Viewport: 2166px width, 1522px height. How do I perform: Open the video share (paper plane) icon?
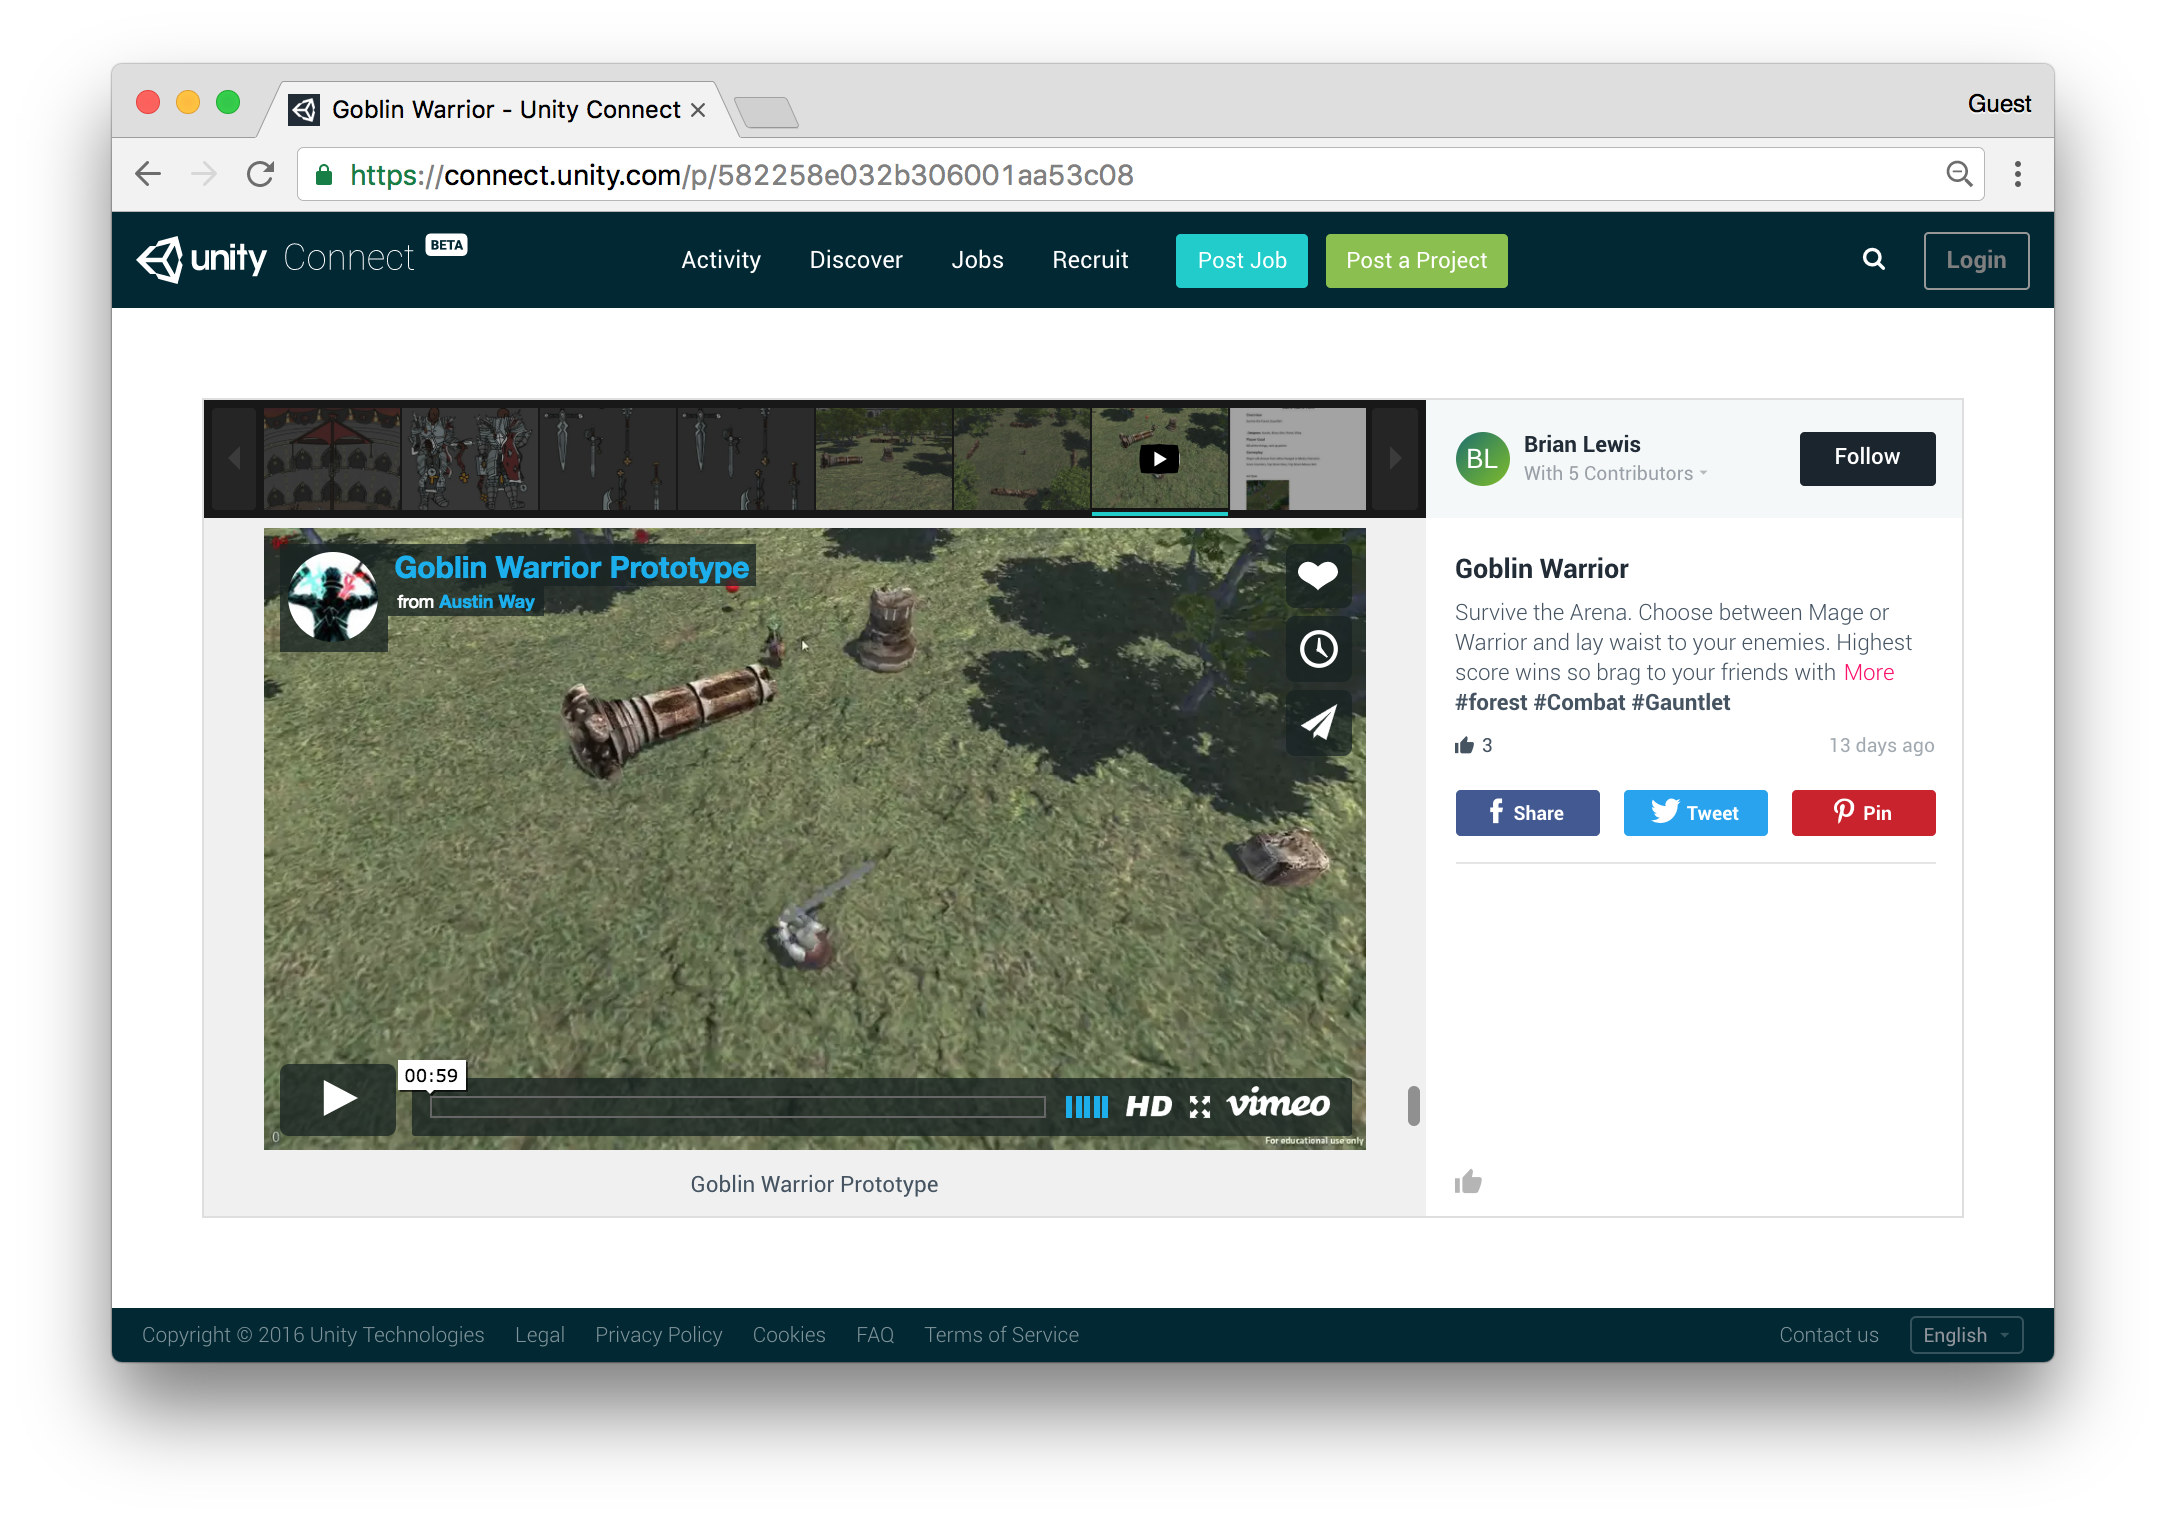click(x=1318, y=722)
